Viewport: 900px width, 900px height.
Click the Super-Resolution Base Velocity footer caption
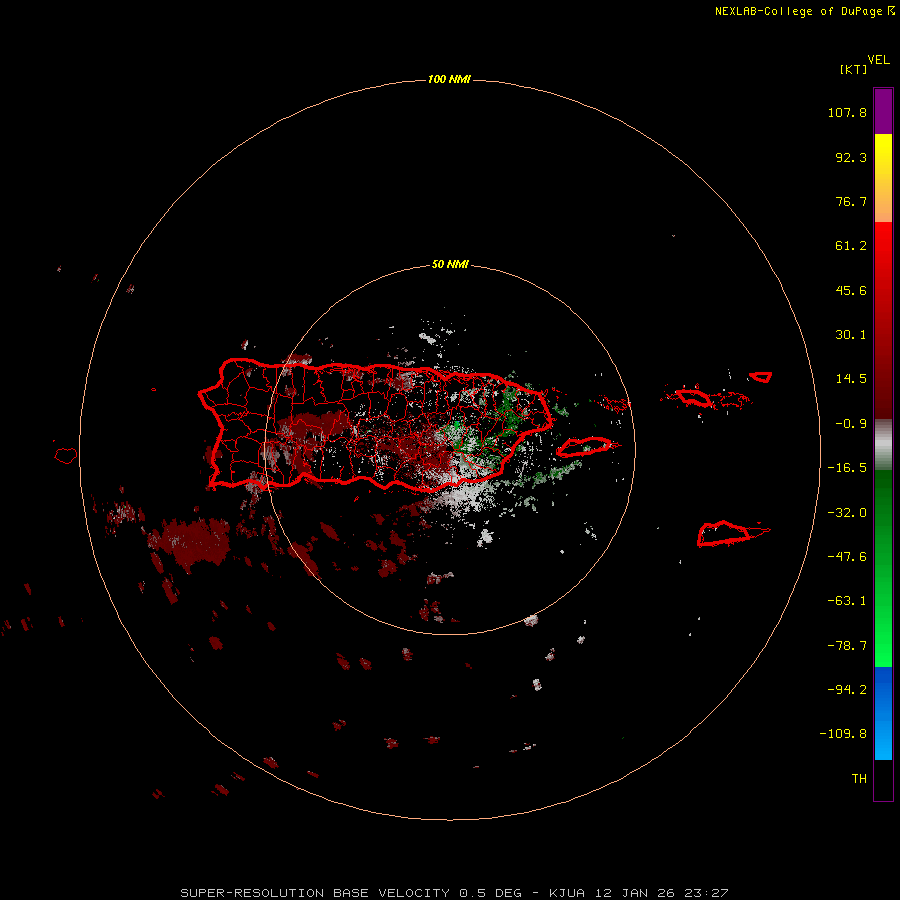454,893
